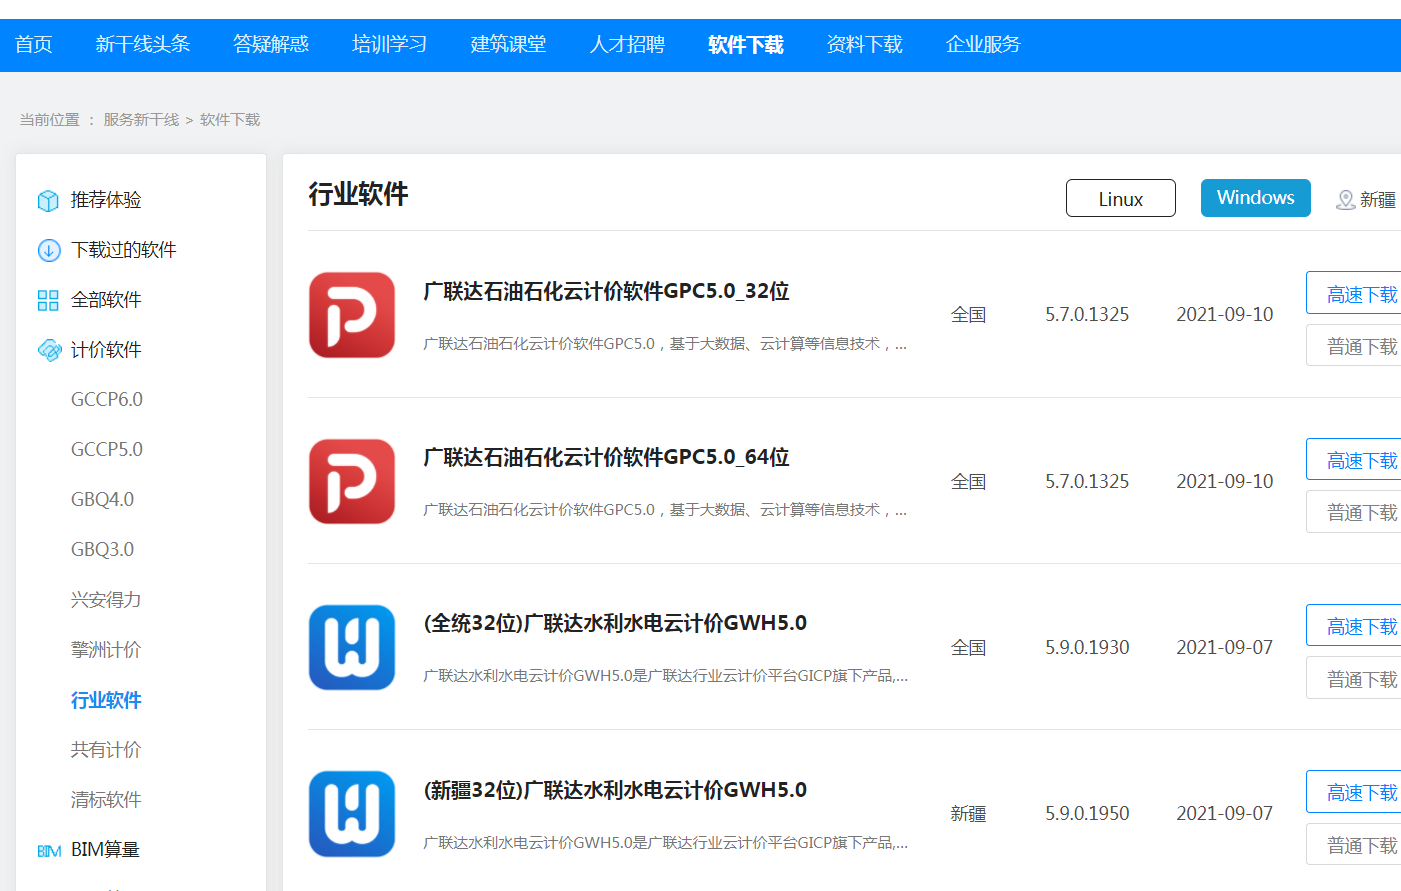Open 人才招聘 navigation item
Screen dimensions: 1401x891
(x=628, y=44)
